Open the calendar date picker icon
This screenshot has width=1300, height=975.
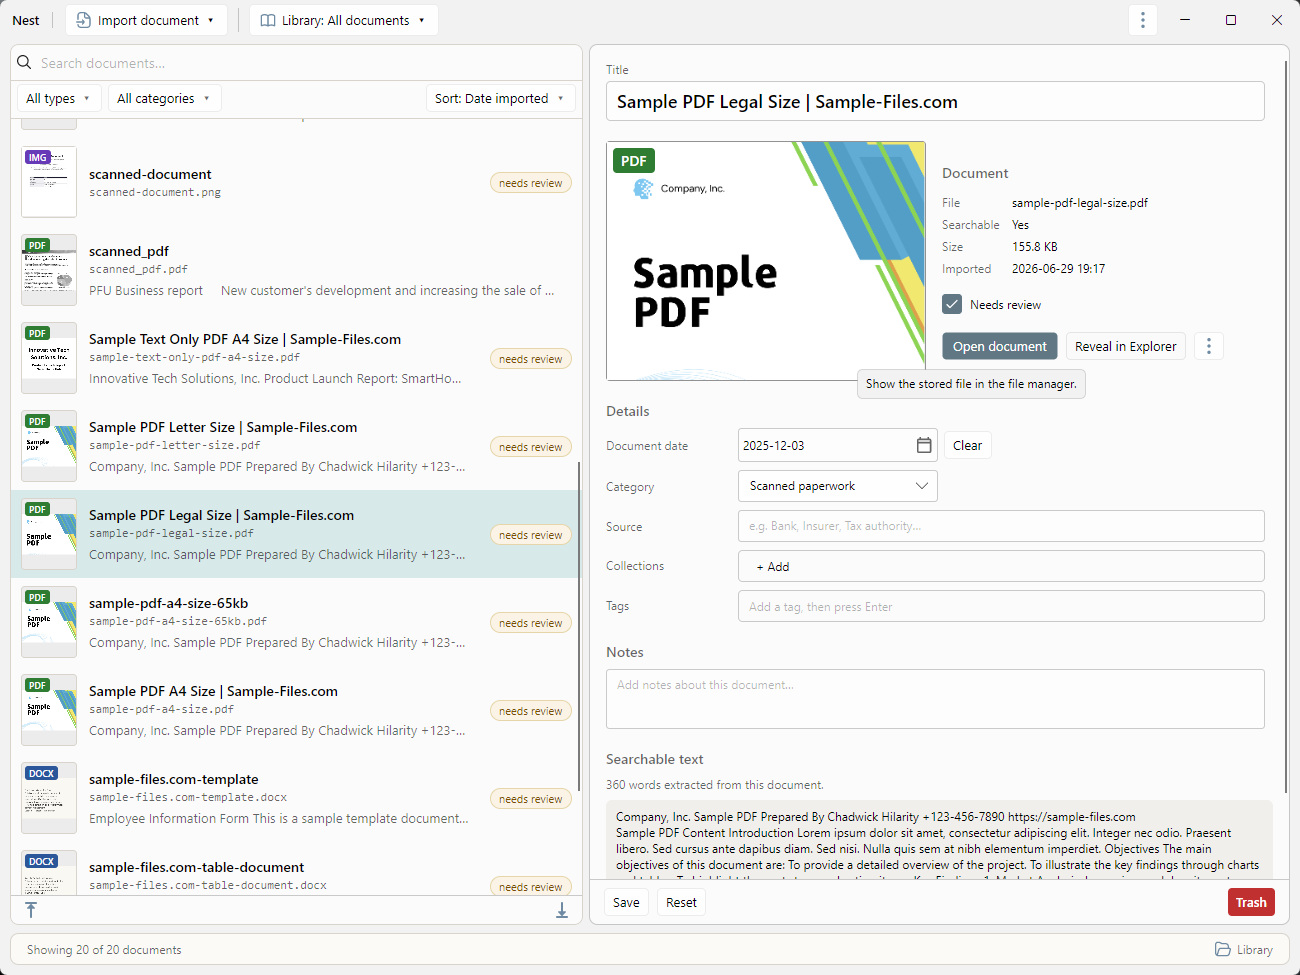(x=924, y=445)
